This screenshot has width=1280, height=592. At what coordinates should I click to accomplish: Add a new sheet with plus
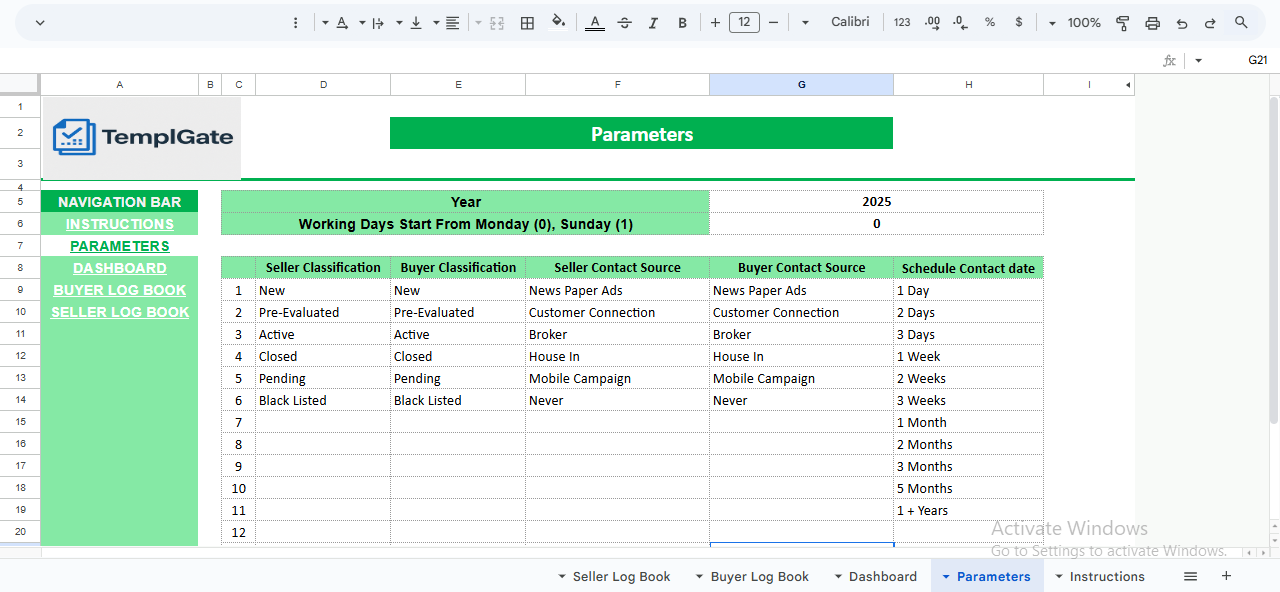point(1226,576)
